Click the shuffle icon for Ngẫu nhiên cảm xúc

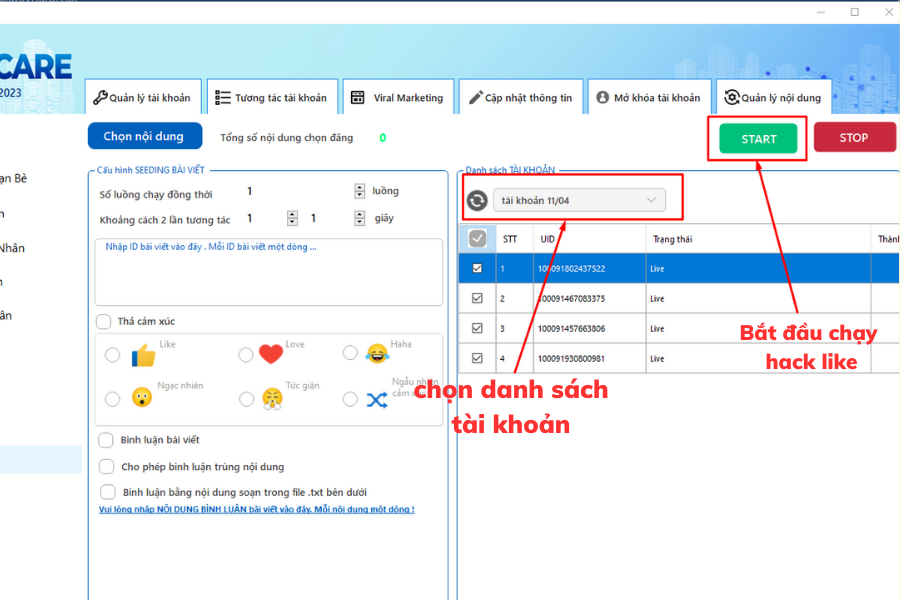(x=376, y=399)
